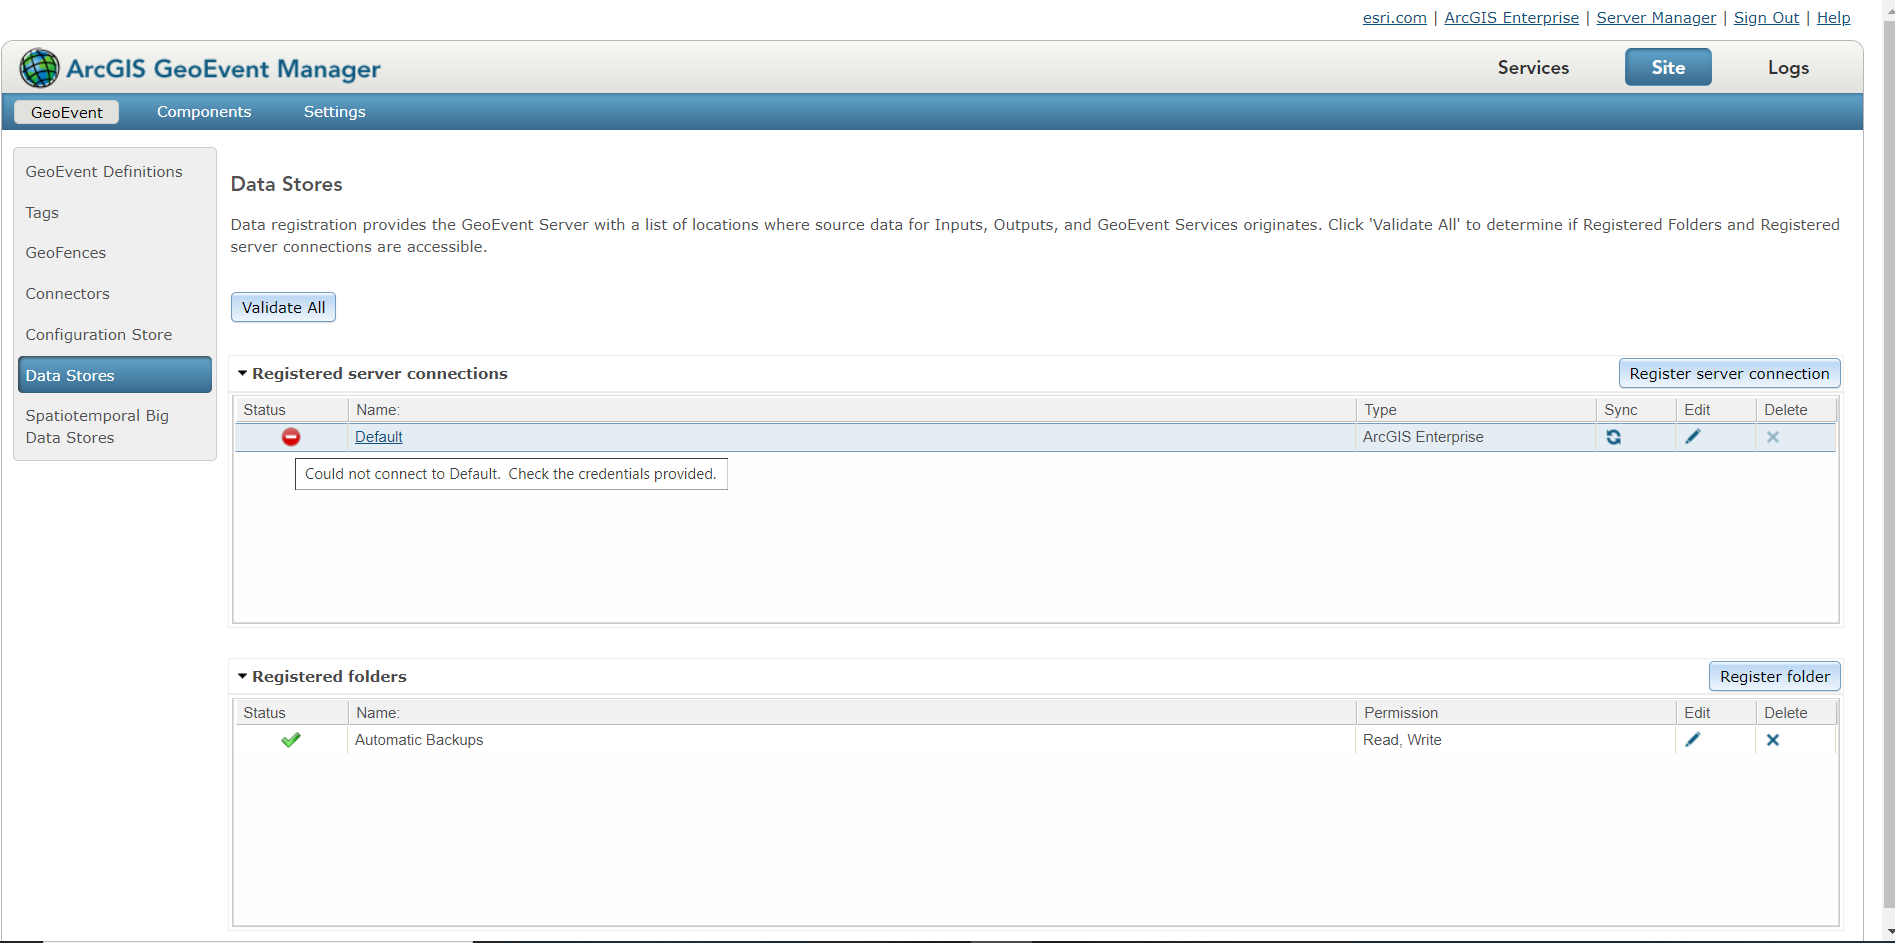Screen dimensions: 1895x943
Task: Sync the Default server connection
Action: coord(1613,437)
